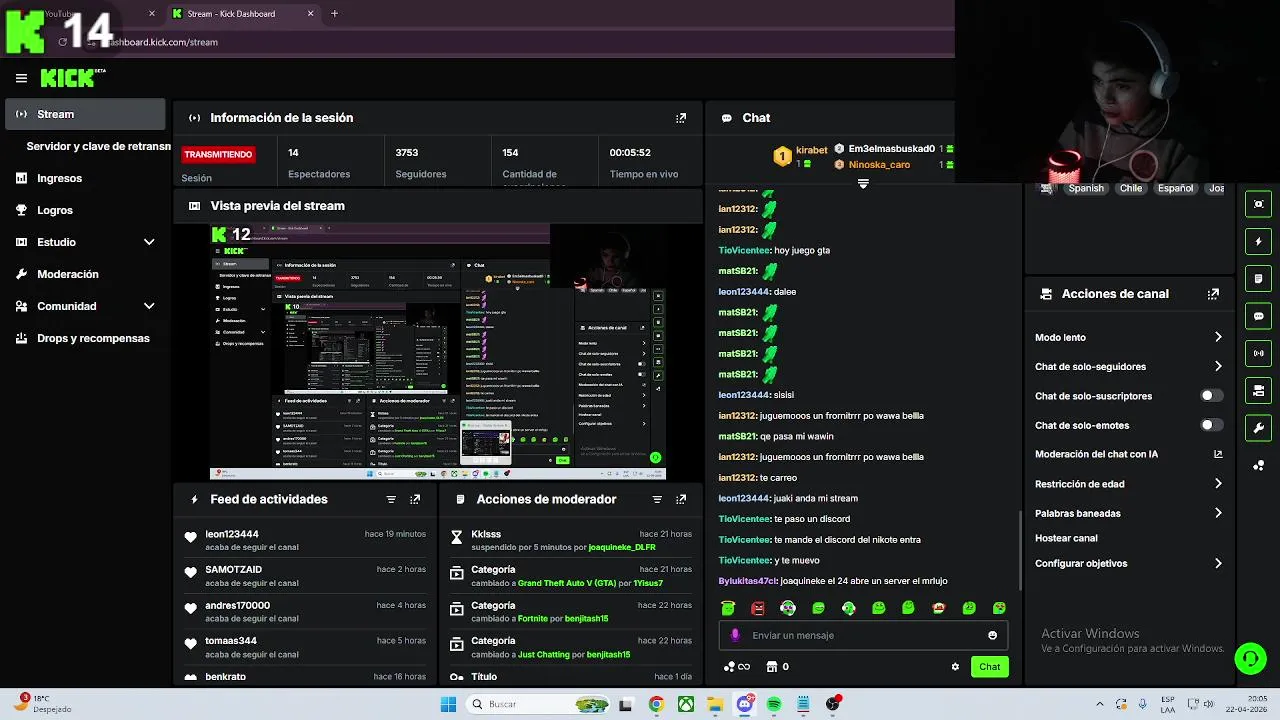Screen dimensions: 1280x720
Task: Open Spotify from the taskbar
Action: click(x=774, y=704)
